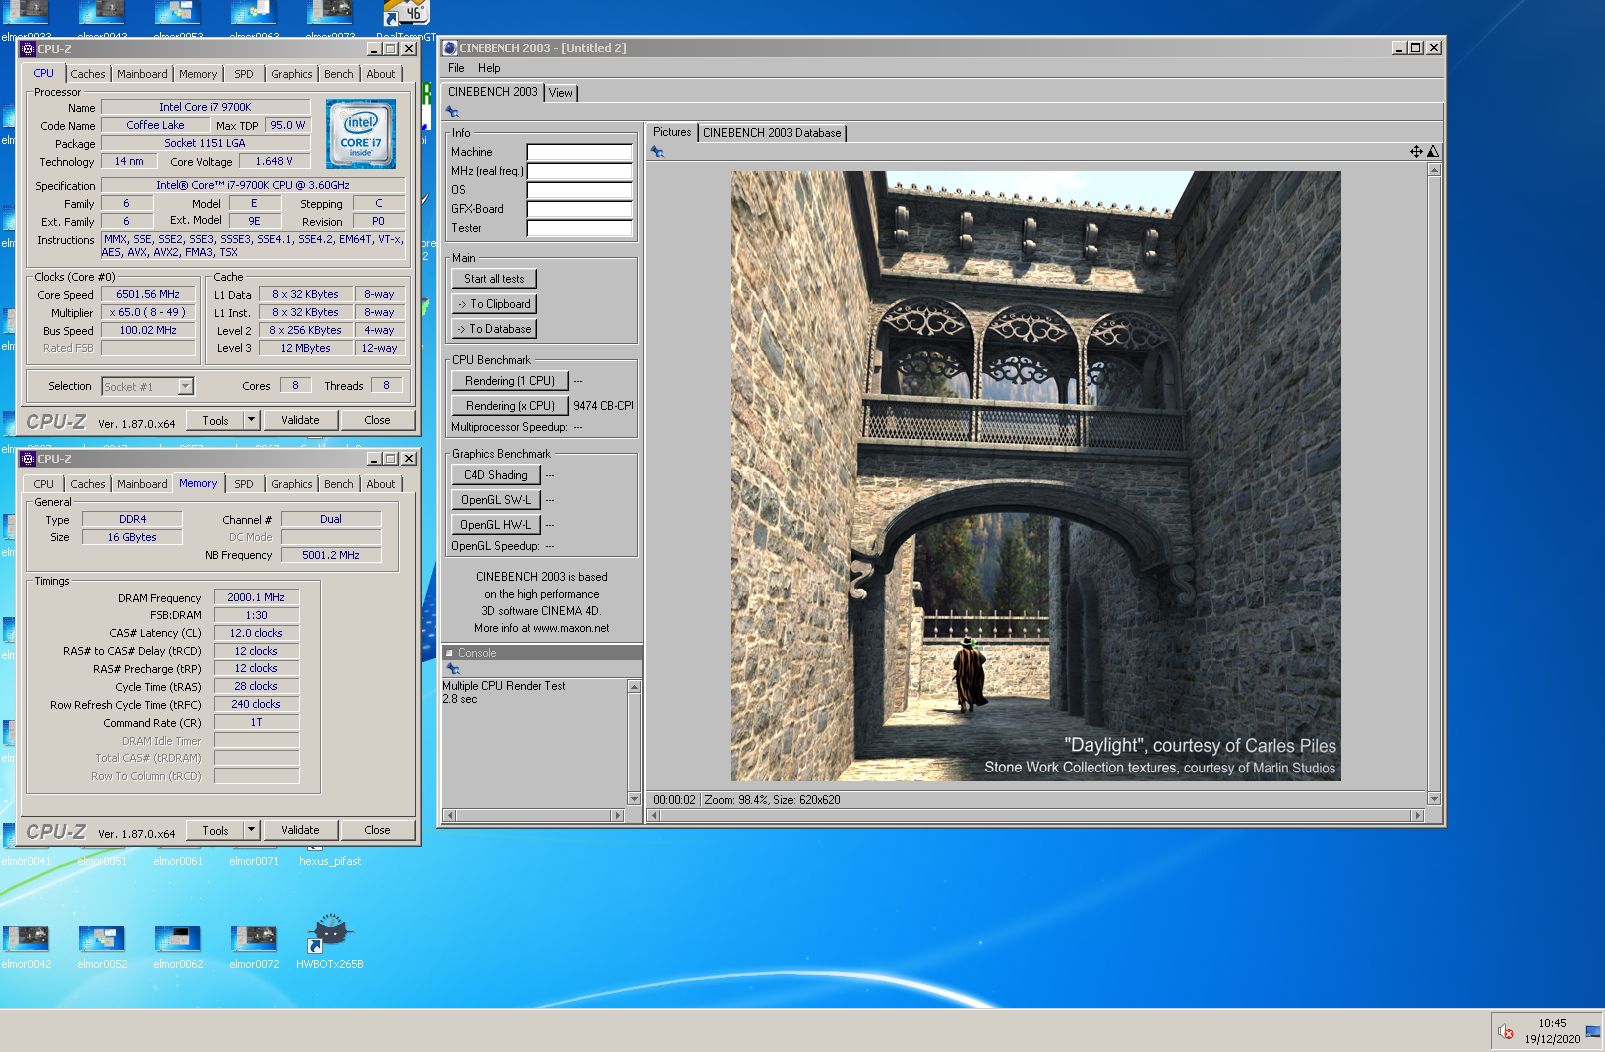Click the rendered Daylight picture
Screen dimensions: 1605x1052
click(1035, 476)
